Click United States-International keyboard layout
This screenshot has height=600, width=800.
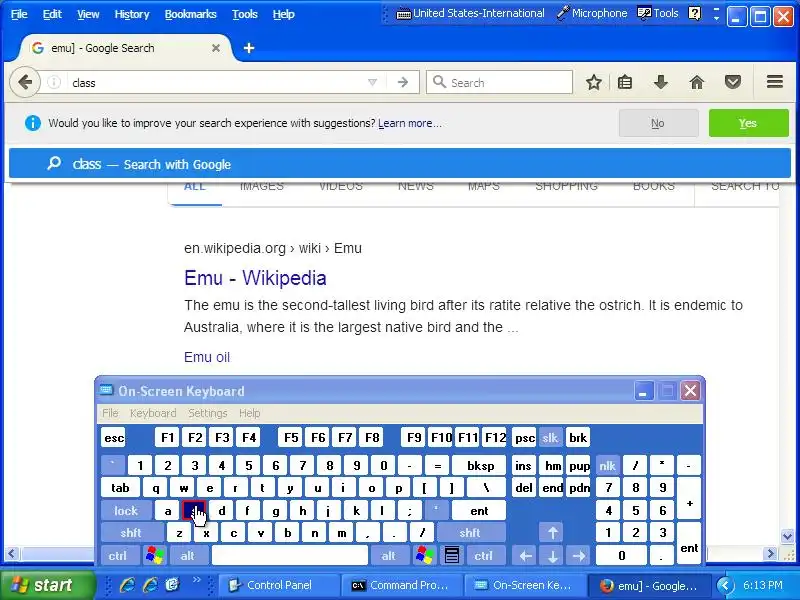470,13
